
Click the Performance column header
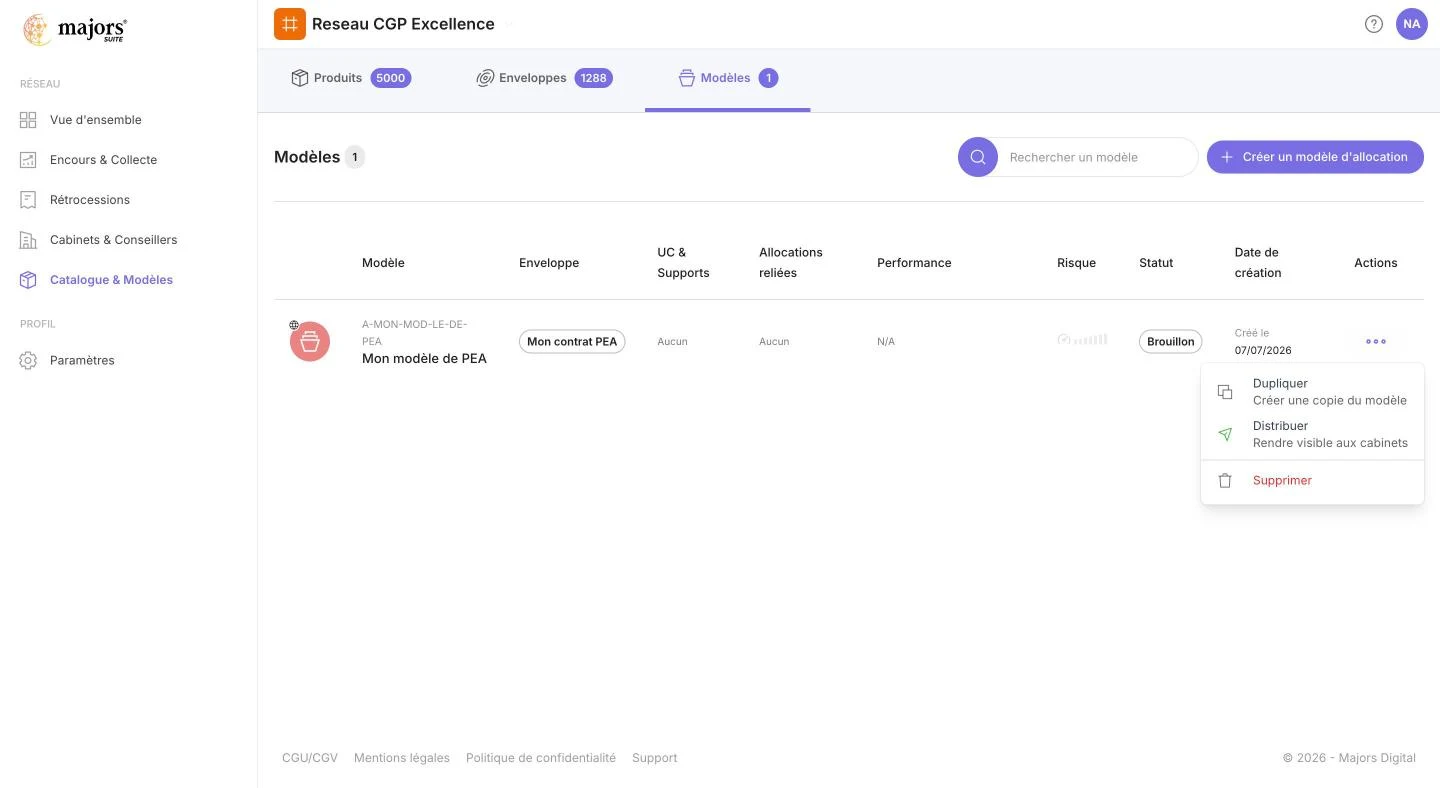pos(914,263)
